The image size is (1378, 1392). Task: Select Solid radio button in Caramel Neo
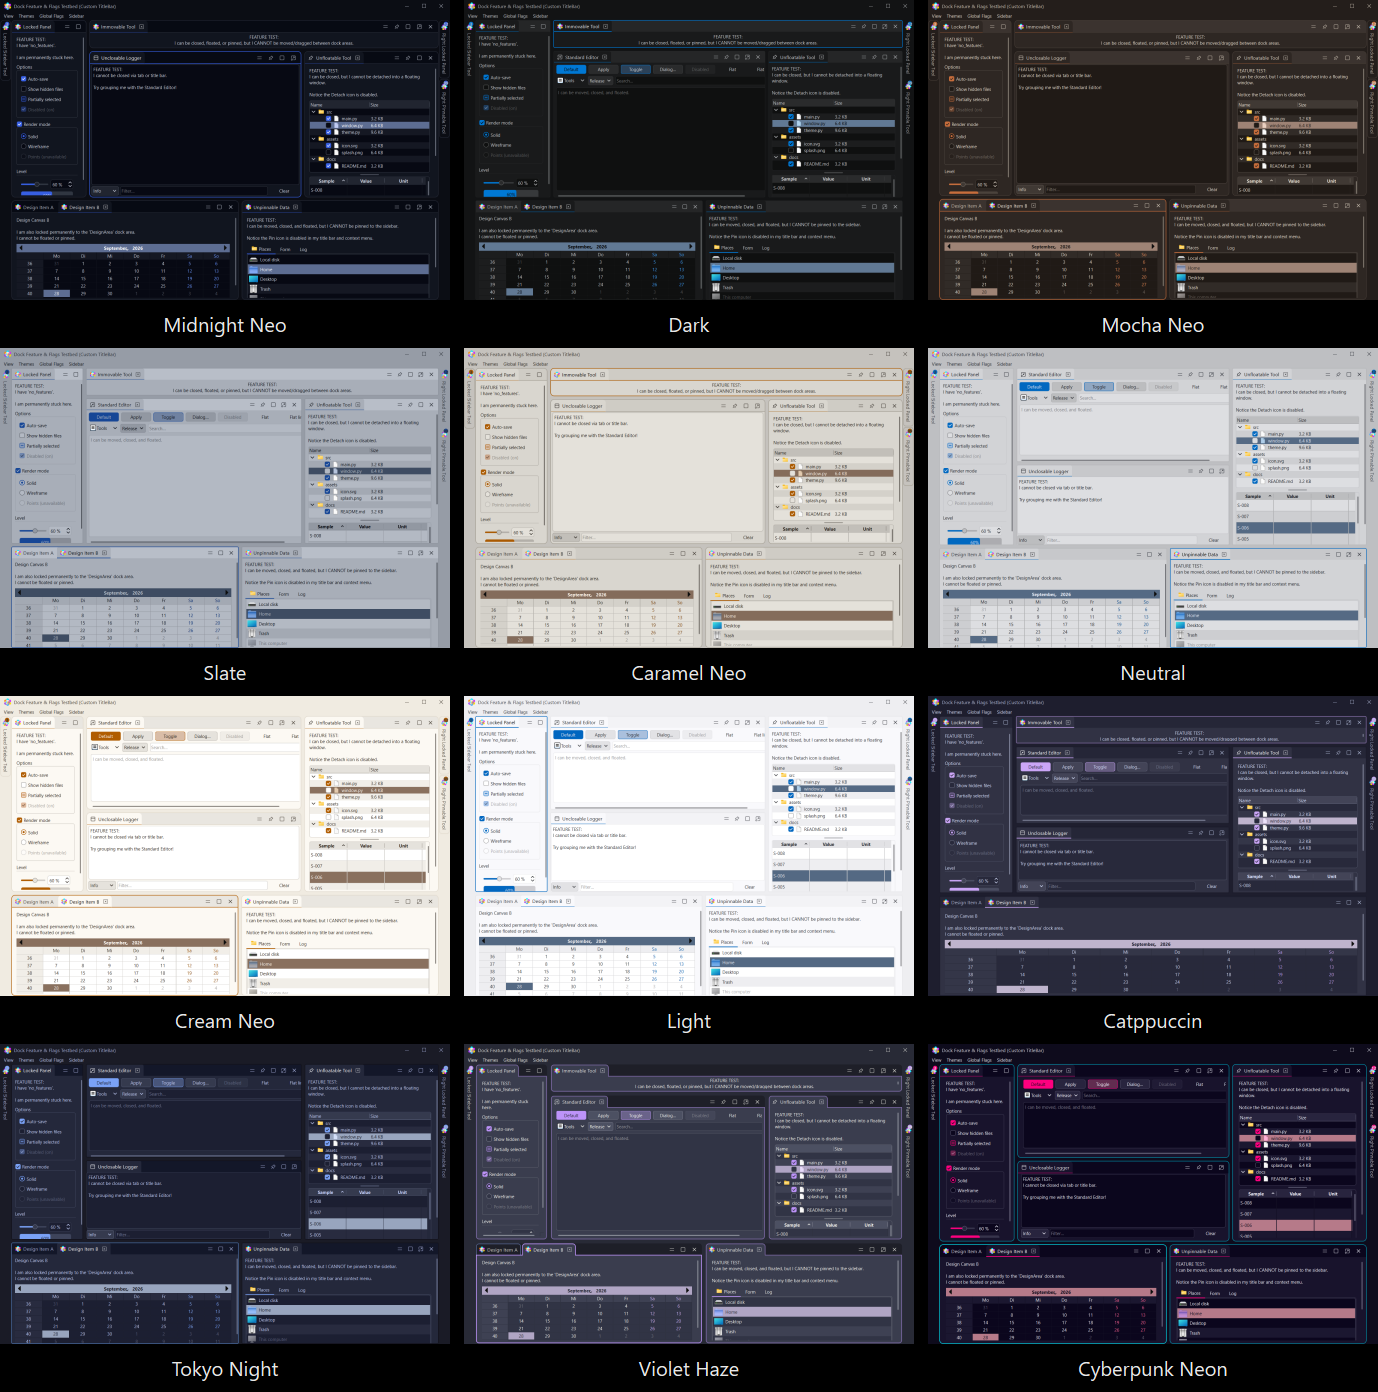[x=488, y=484]
